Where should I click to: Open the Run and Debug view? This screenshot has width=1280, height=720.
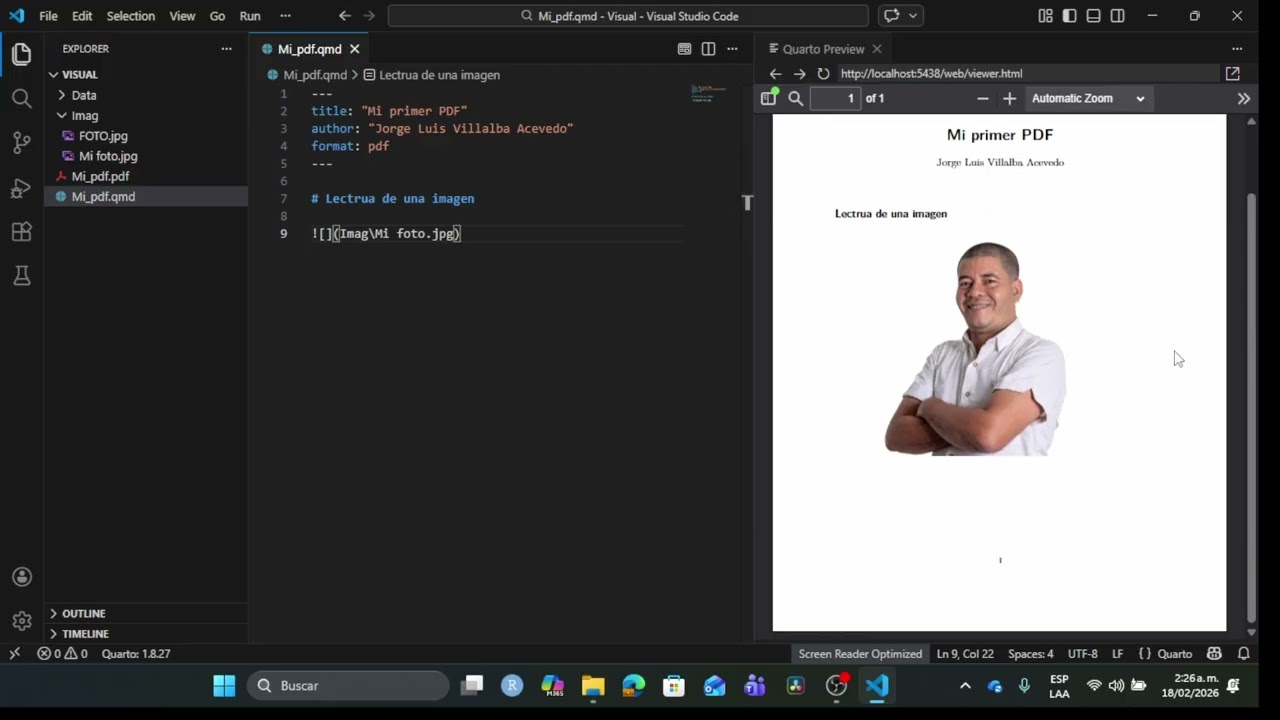pyautogui.click(x=22, y=187)
